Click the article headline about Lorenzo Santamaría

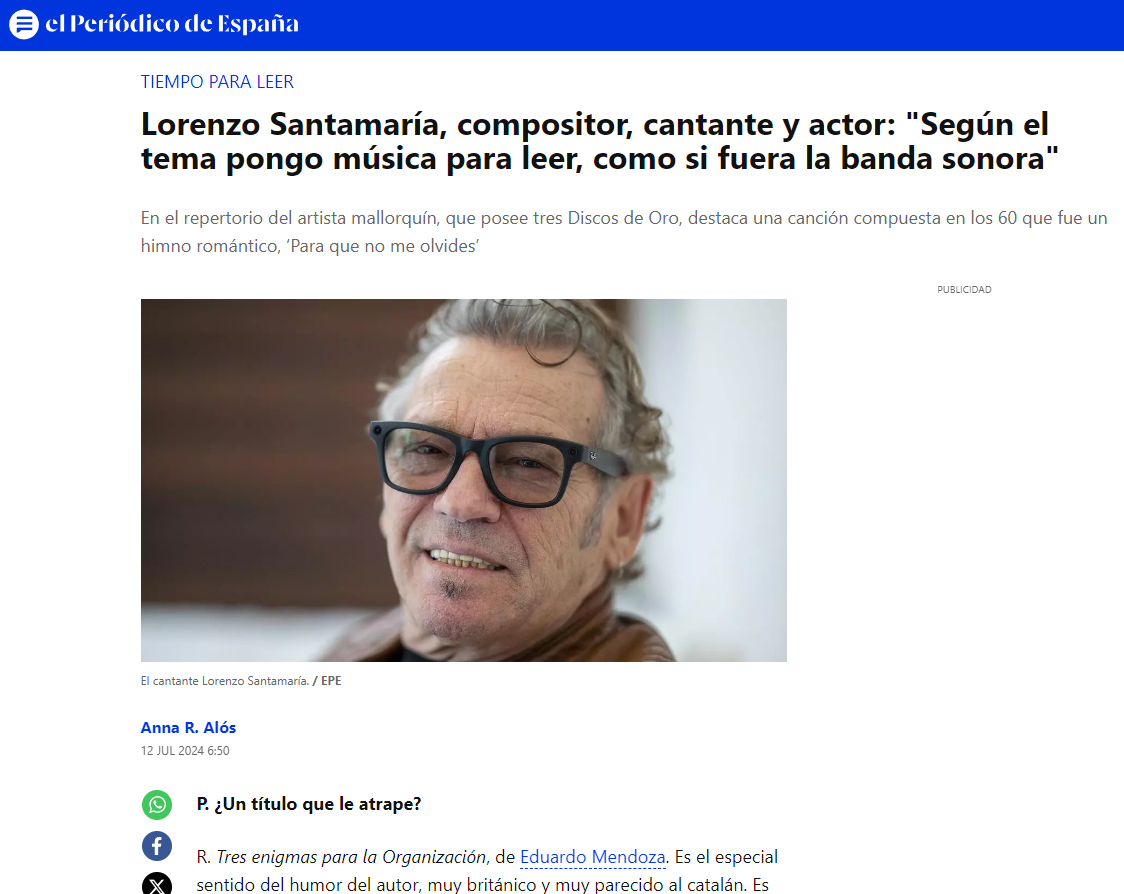[x=599, y=141]
